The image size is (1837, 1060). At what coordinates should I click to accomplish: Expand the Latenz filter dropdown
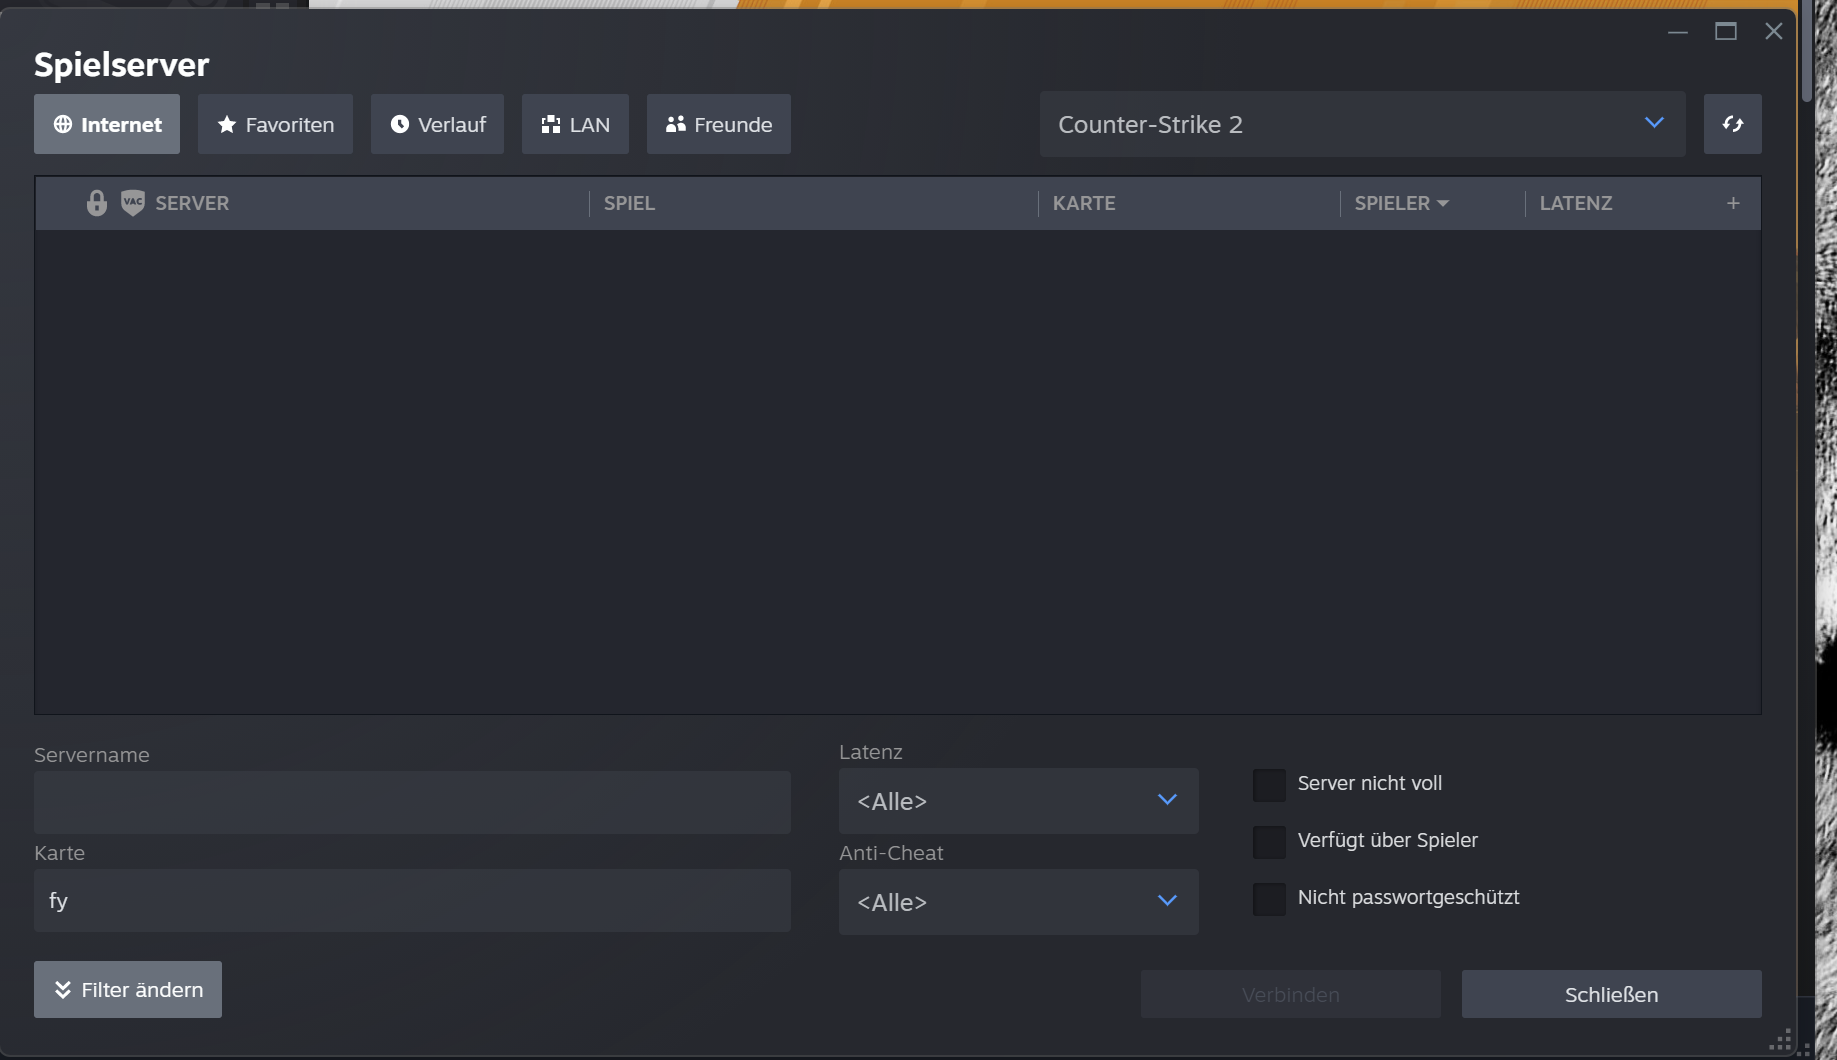pyautogui.click(x=1018, y=801)
